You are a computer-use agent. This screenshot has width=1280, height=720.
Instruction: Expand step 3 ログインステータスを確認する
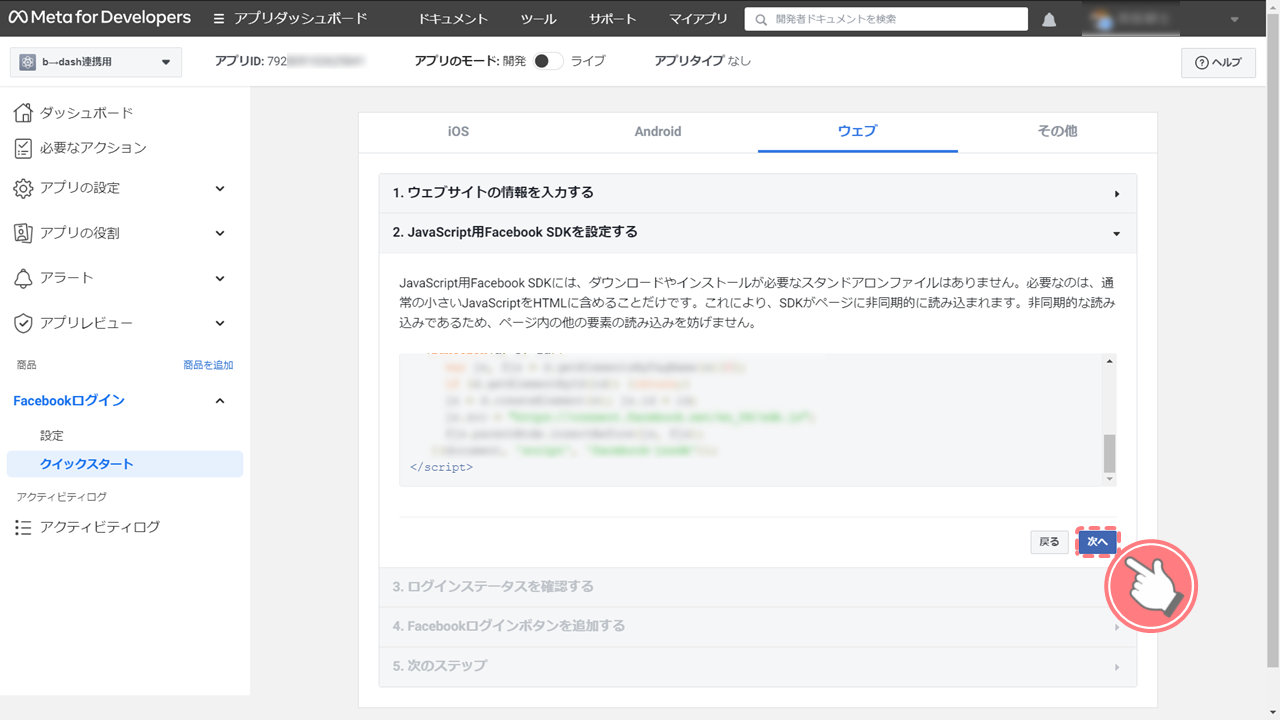[757, 587]
